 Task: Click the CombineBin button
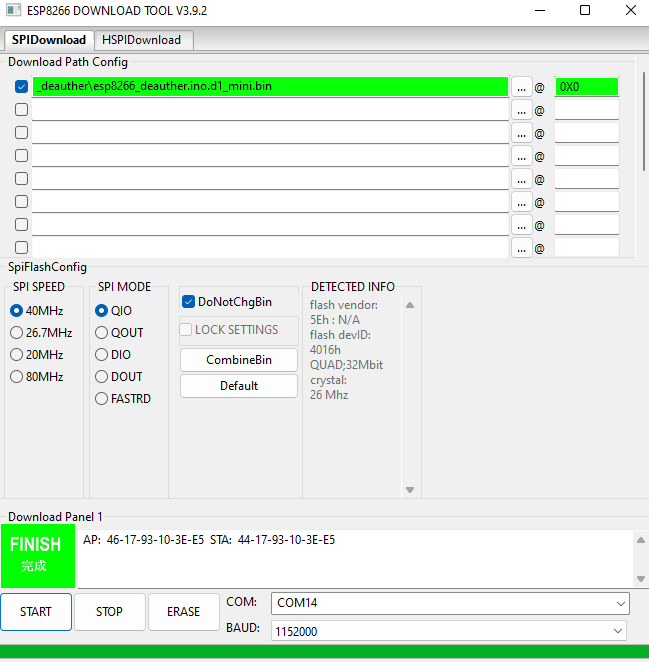point(239,360)
